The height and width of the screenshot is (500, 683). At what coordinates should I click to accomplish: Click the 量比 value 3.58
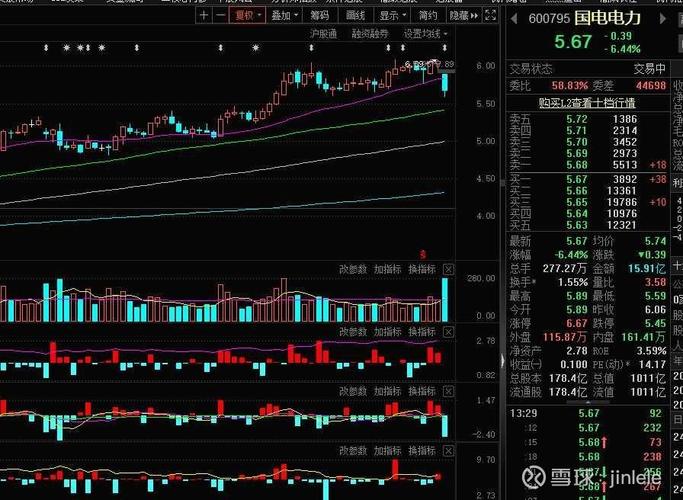655,282
